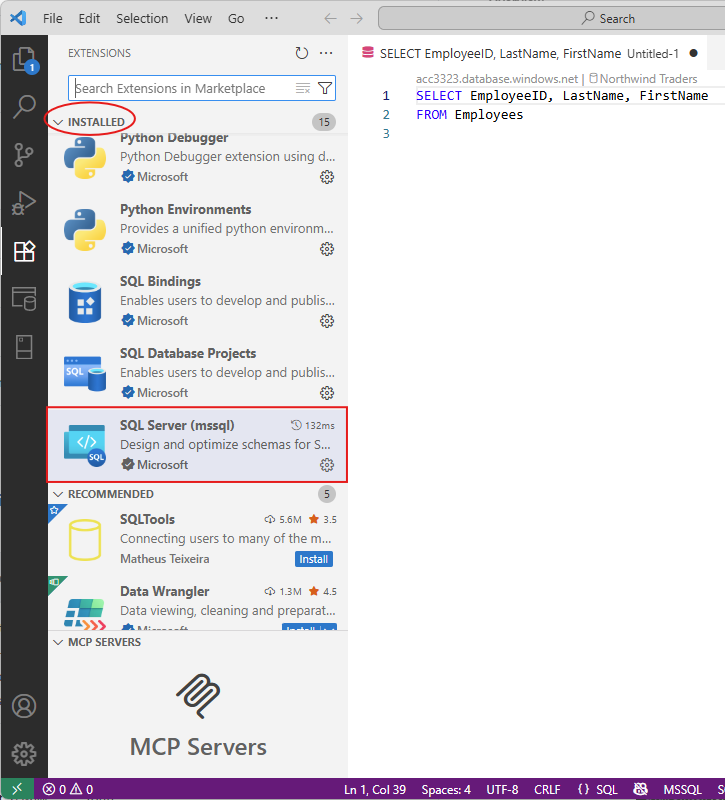The image size is (725, 800).
Task: Click the VS Code logo icon
Action: pyautogui.click(x=18, y=18)
